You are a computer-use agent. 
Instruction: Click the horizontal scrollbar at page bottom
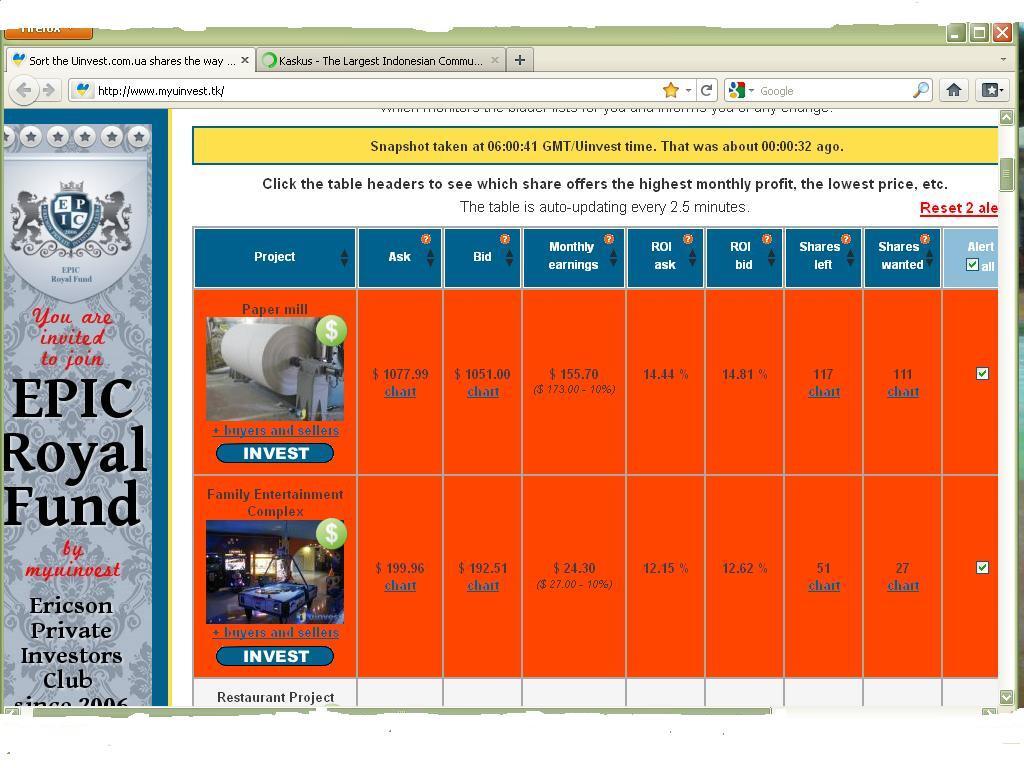pos(401,711)
